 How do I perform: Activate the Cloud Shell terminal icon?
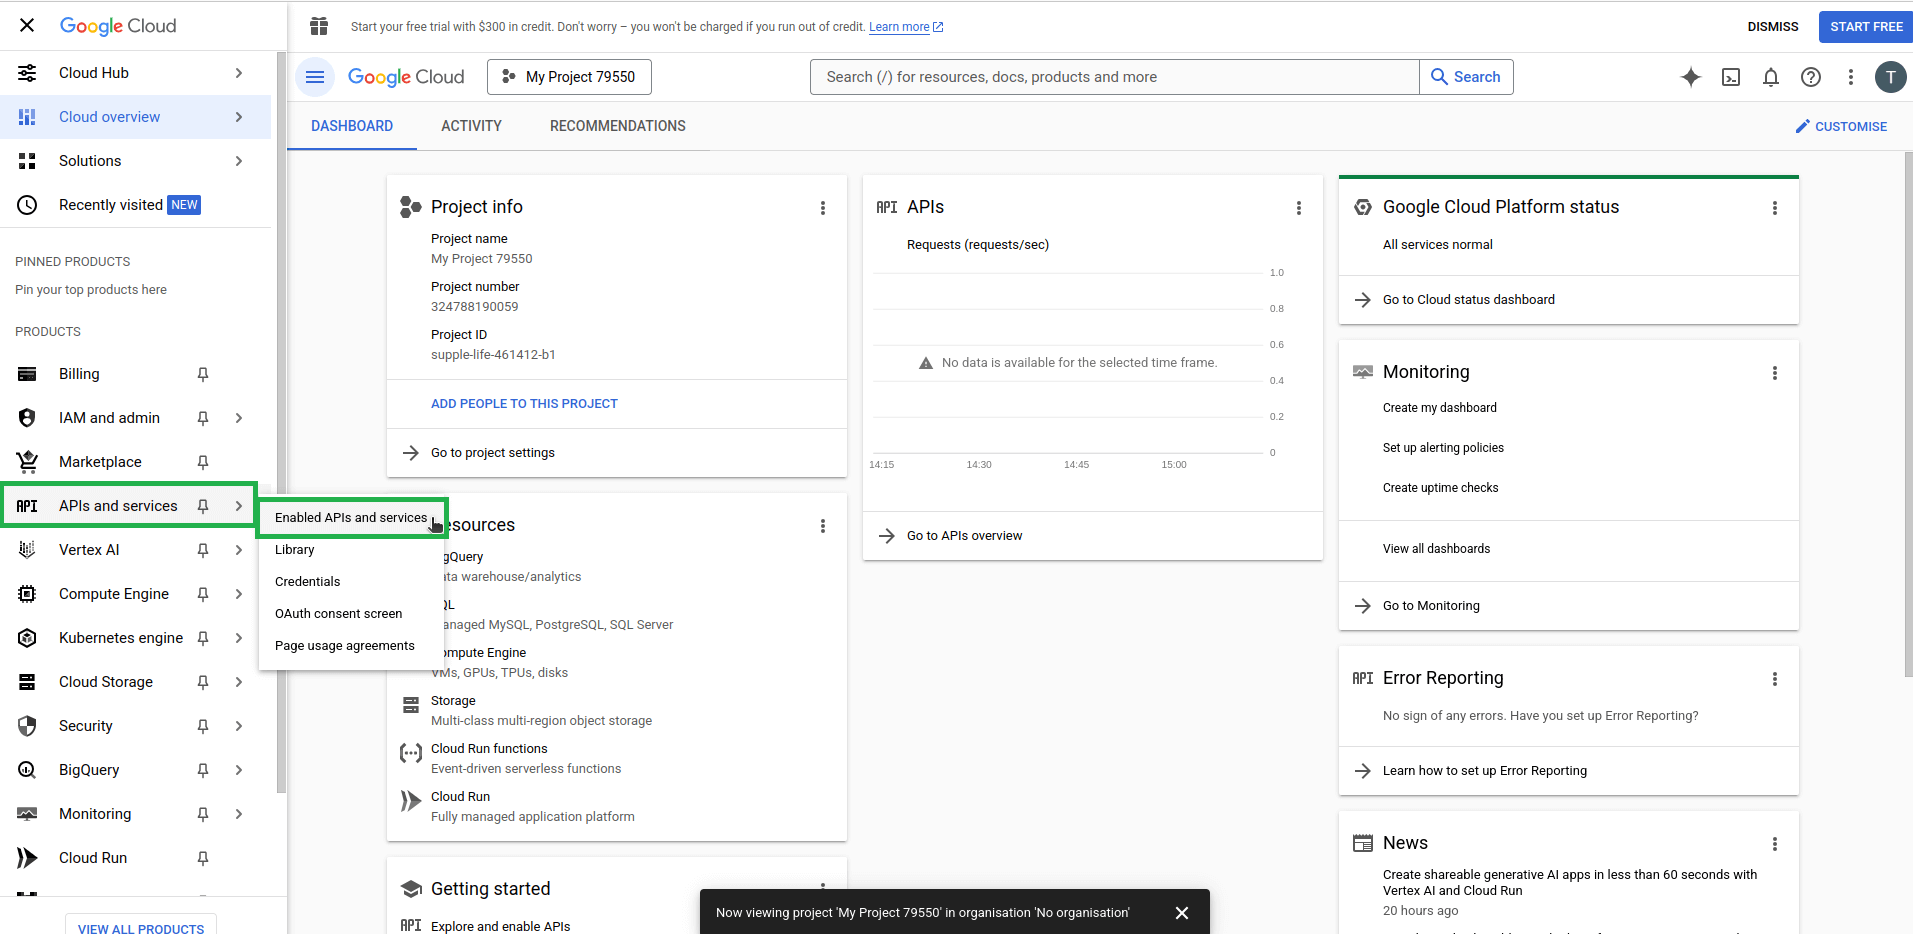tap(1731, 77)
